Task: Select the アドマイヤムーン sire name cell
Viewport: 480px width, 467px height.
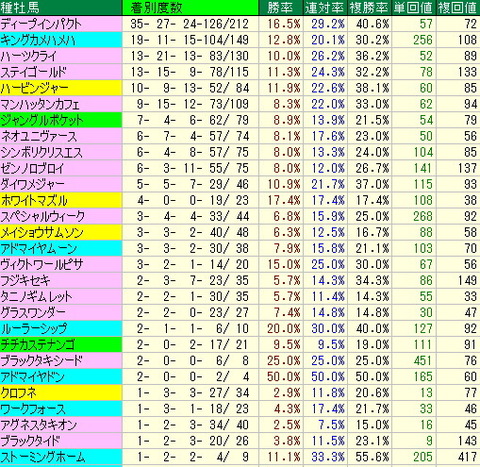Action: pos(61,248)
